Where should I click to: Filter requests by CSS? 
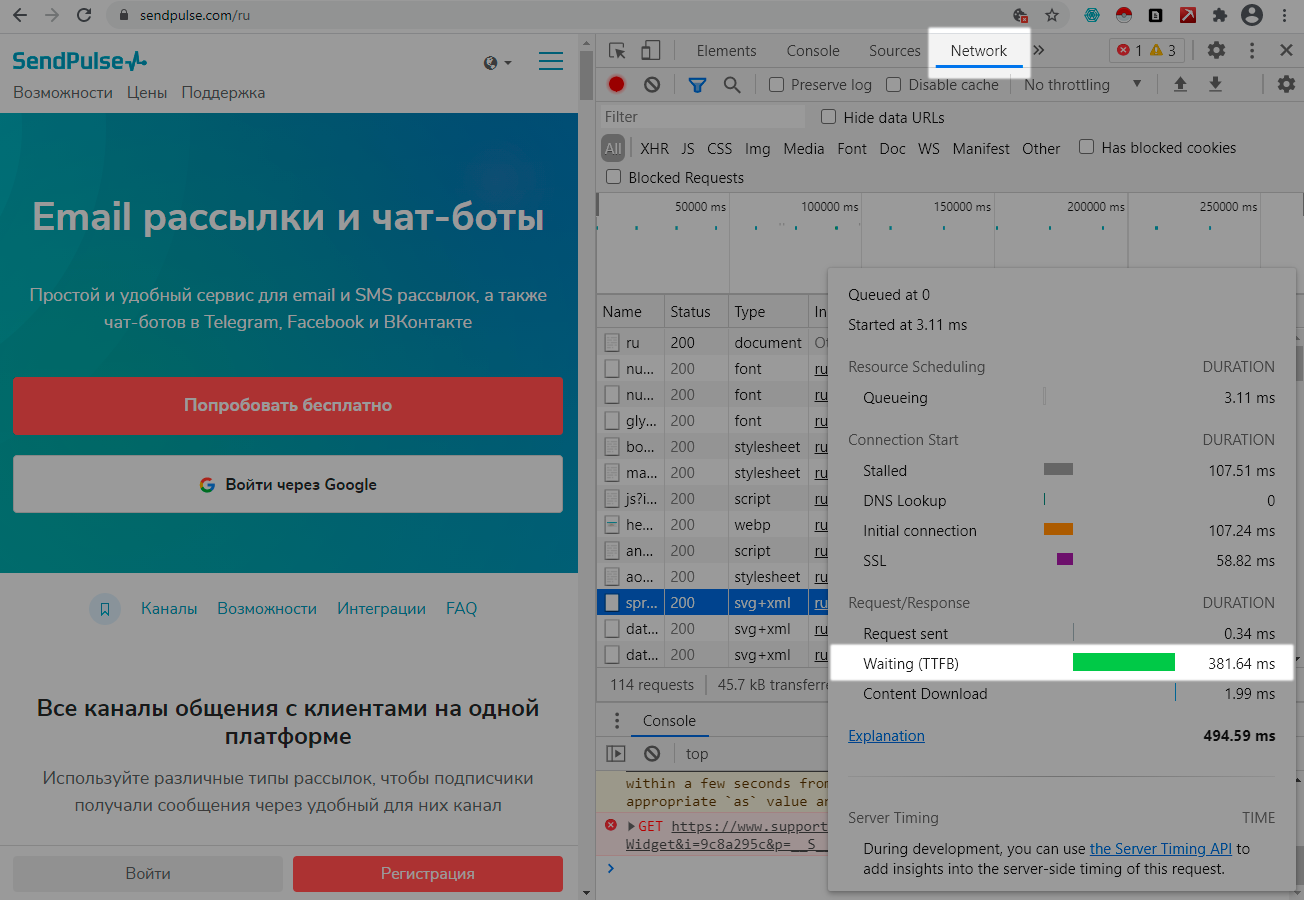coord(719,148)
